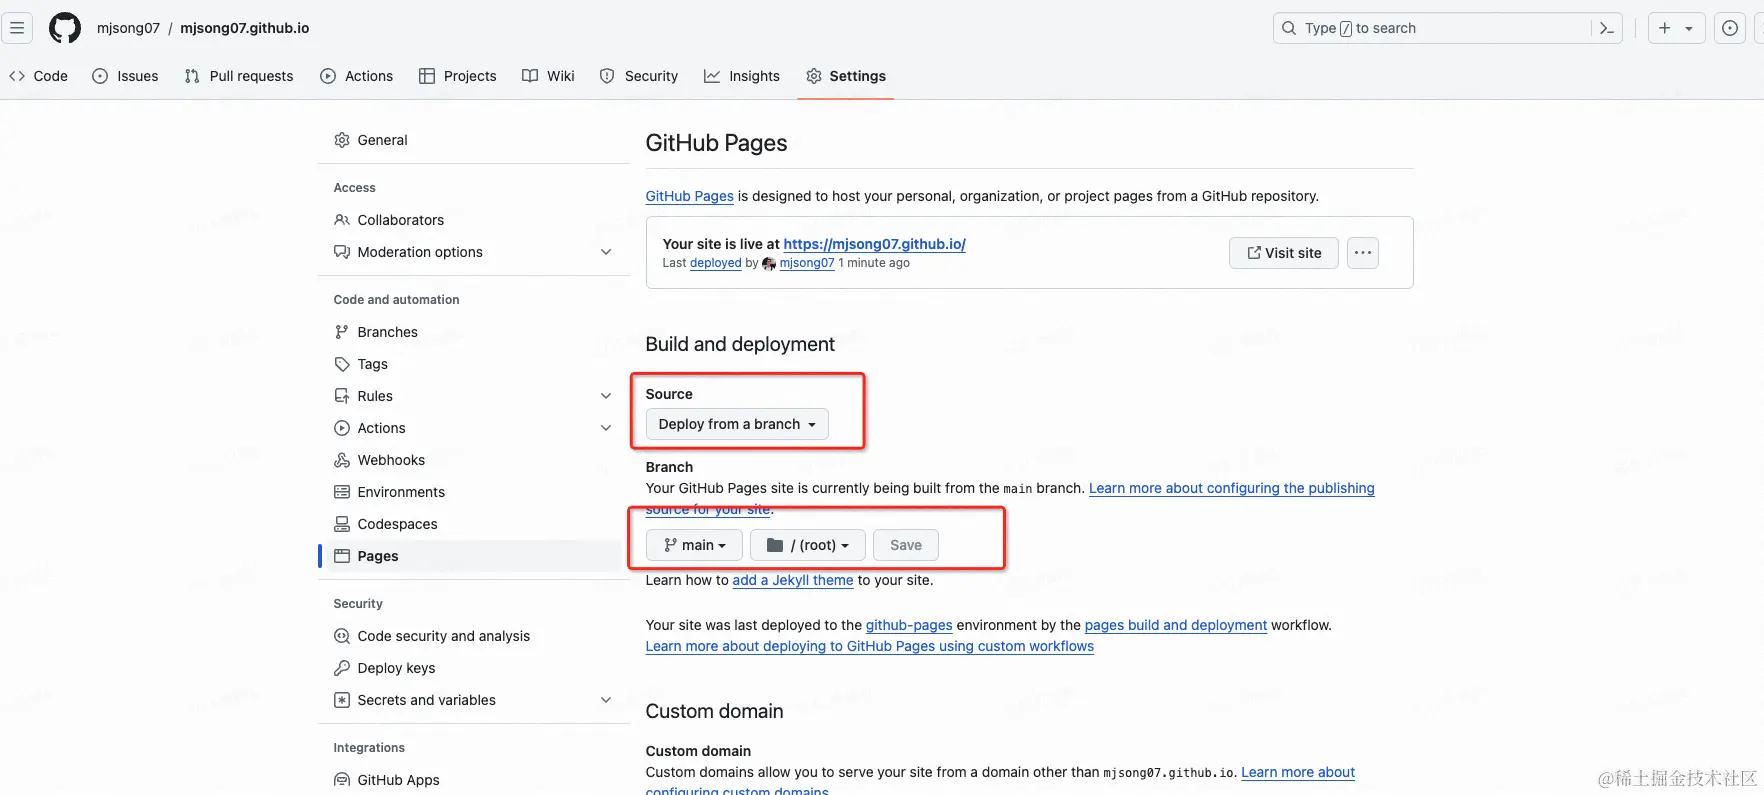1764x795 pixels.
Task: Open the Wiki tab
Action: point(548,76)
